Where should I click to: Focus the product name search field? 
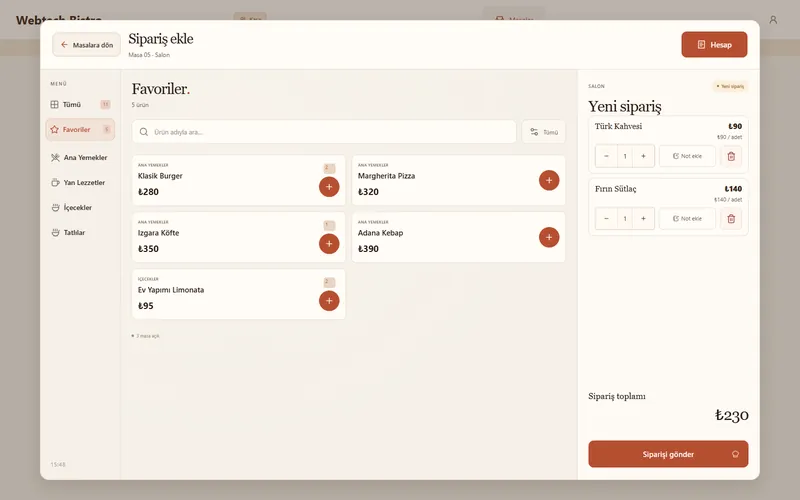tap(324, 132)
